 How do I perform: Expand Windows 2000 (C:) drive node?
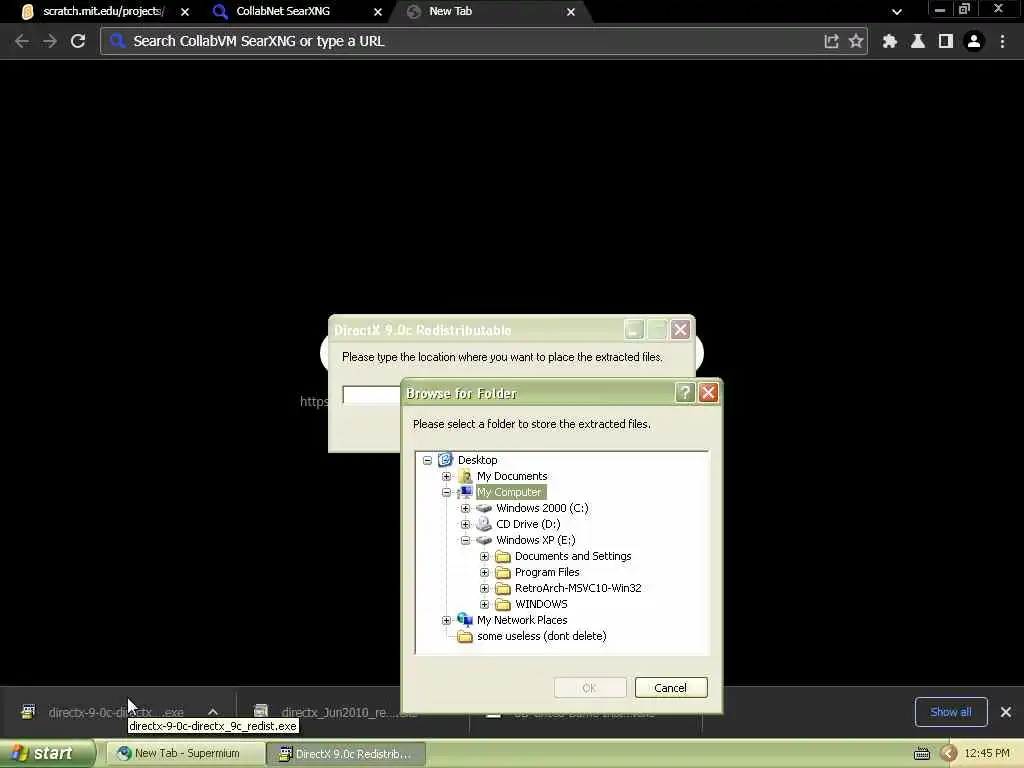[465, 508]
